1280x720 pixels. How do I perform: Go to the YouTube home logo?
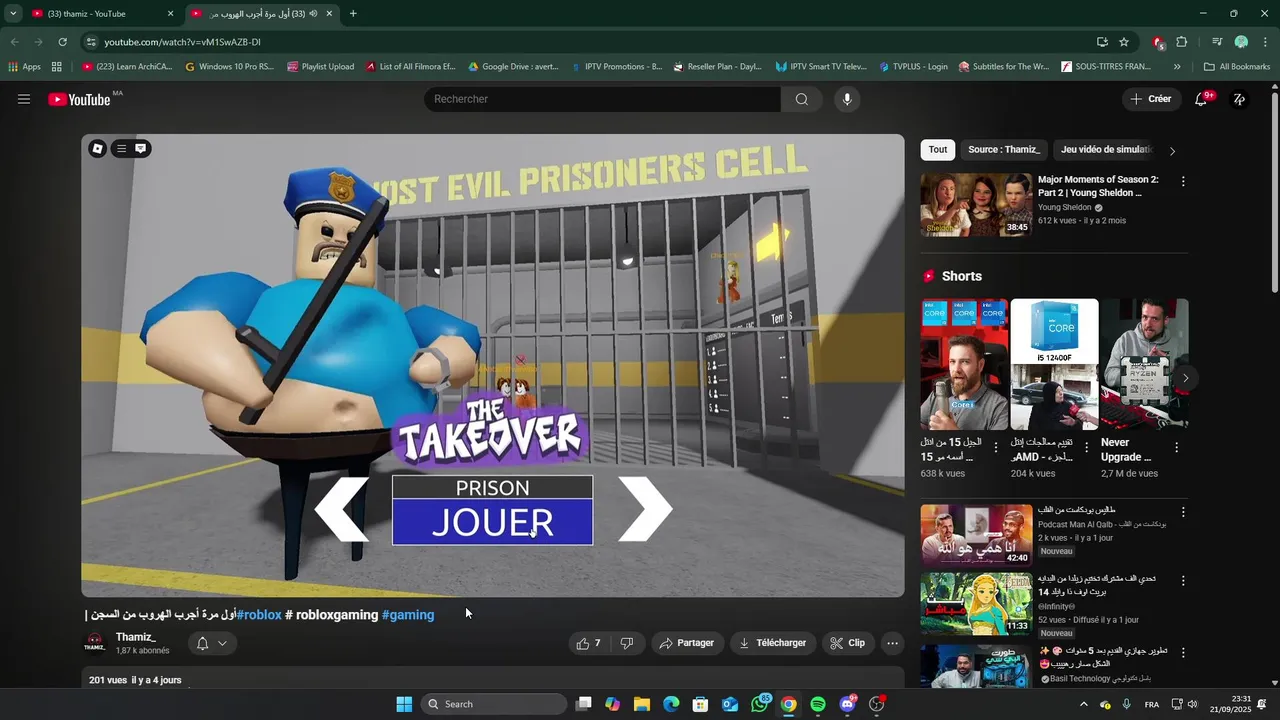coord(79,99)
